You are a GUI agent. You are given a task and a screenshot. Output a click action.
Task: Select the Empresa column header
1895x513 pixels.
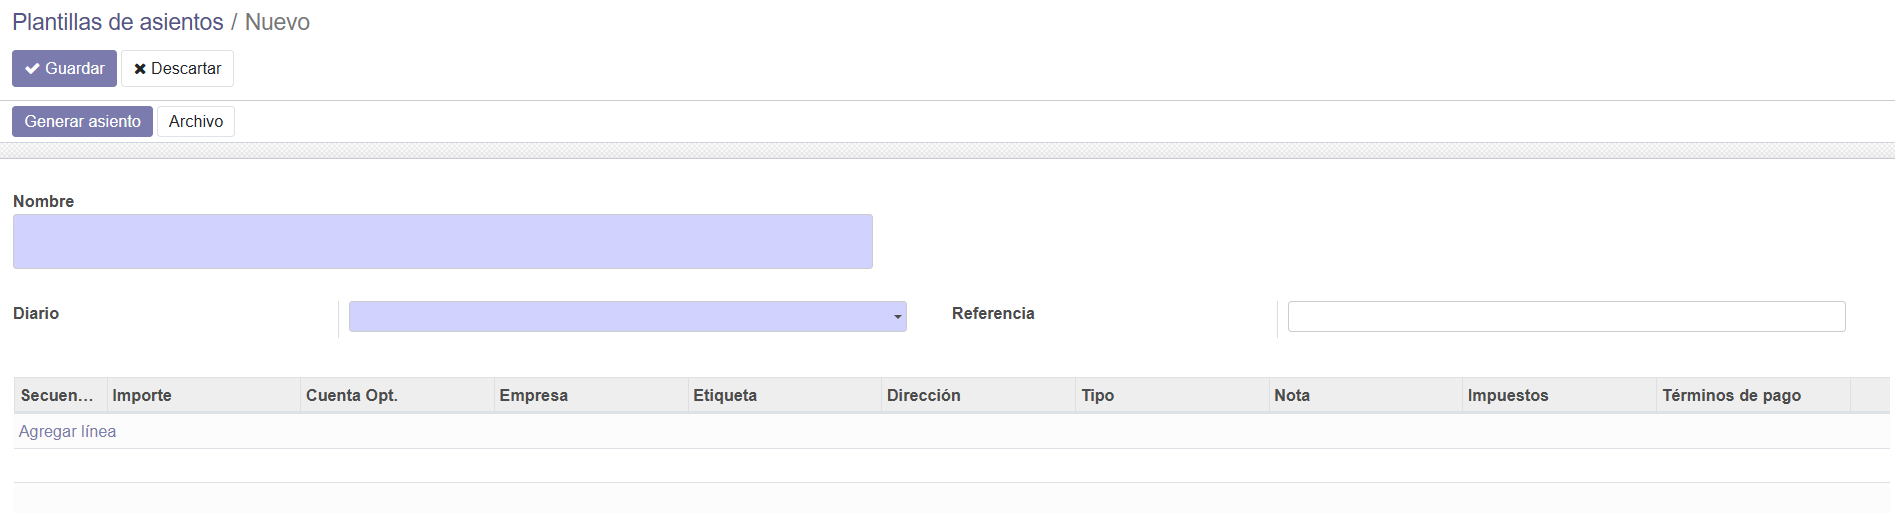click(534, 396)
